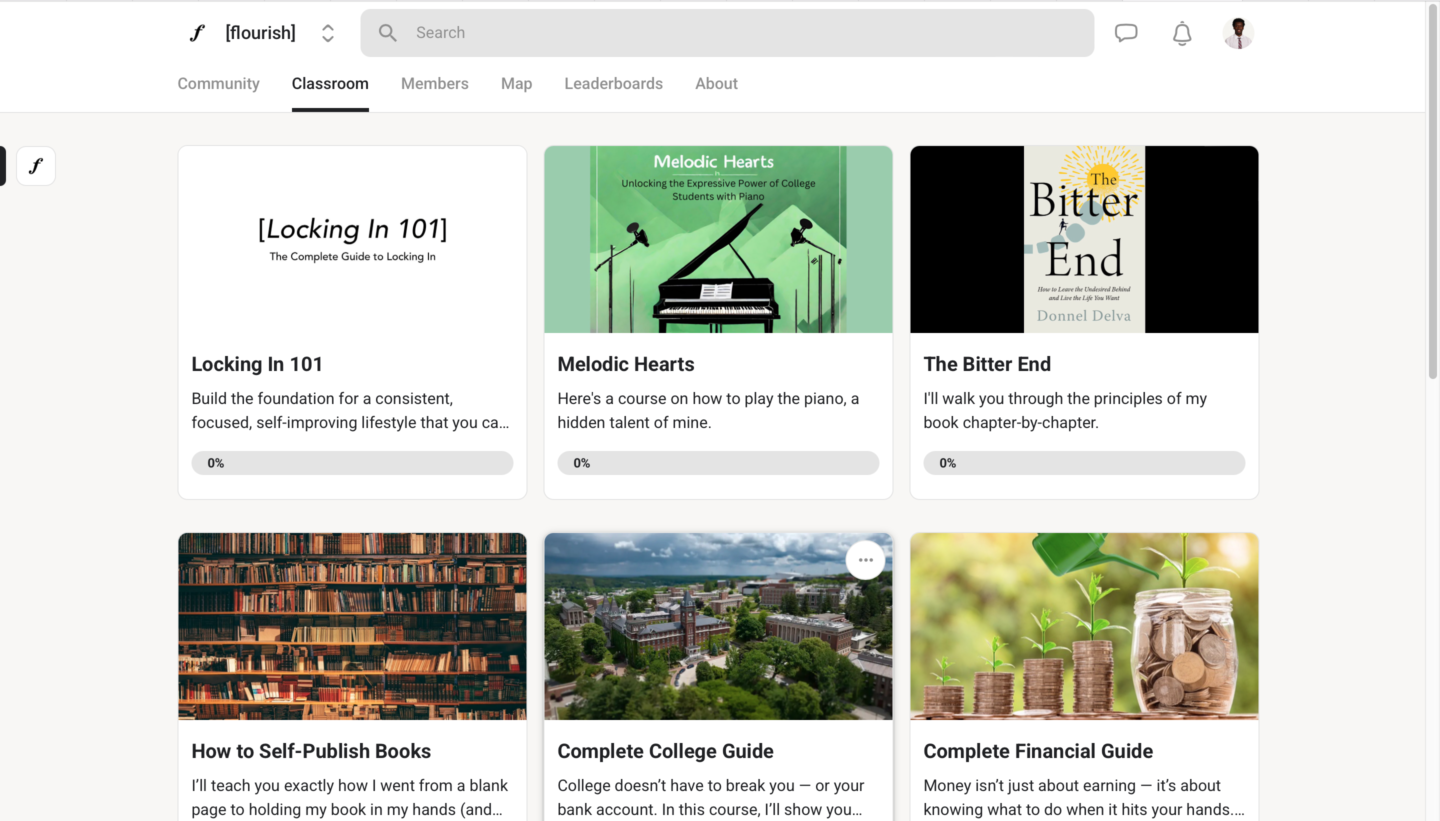
Task: Click the page vertical scrollbar
Action: coord(1432,190)
